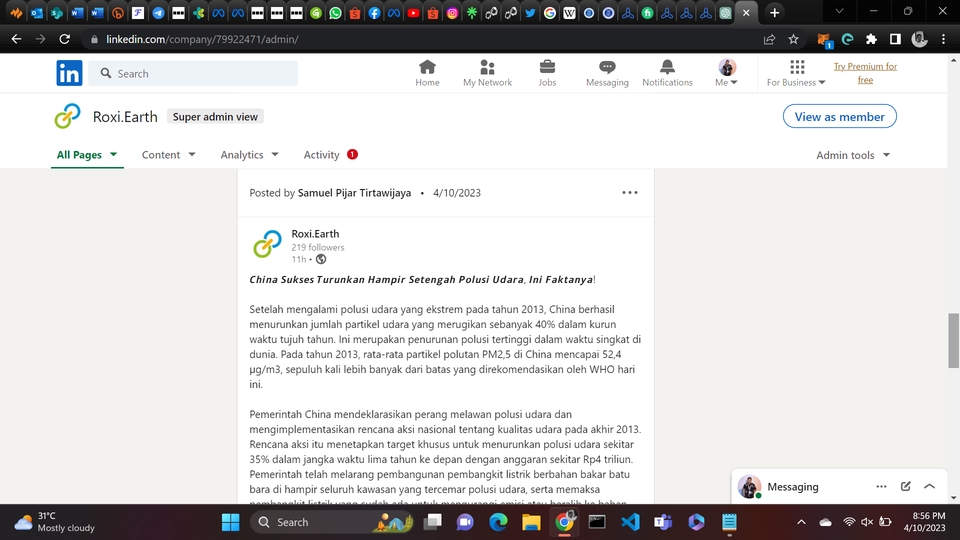Expand the All Pages dropdown
This screenshot has height=540, width=960.
coord(87,155)
